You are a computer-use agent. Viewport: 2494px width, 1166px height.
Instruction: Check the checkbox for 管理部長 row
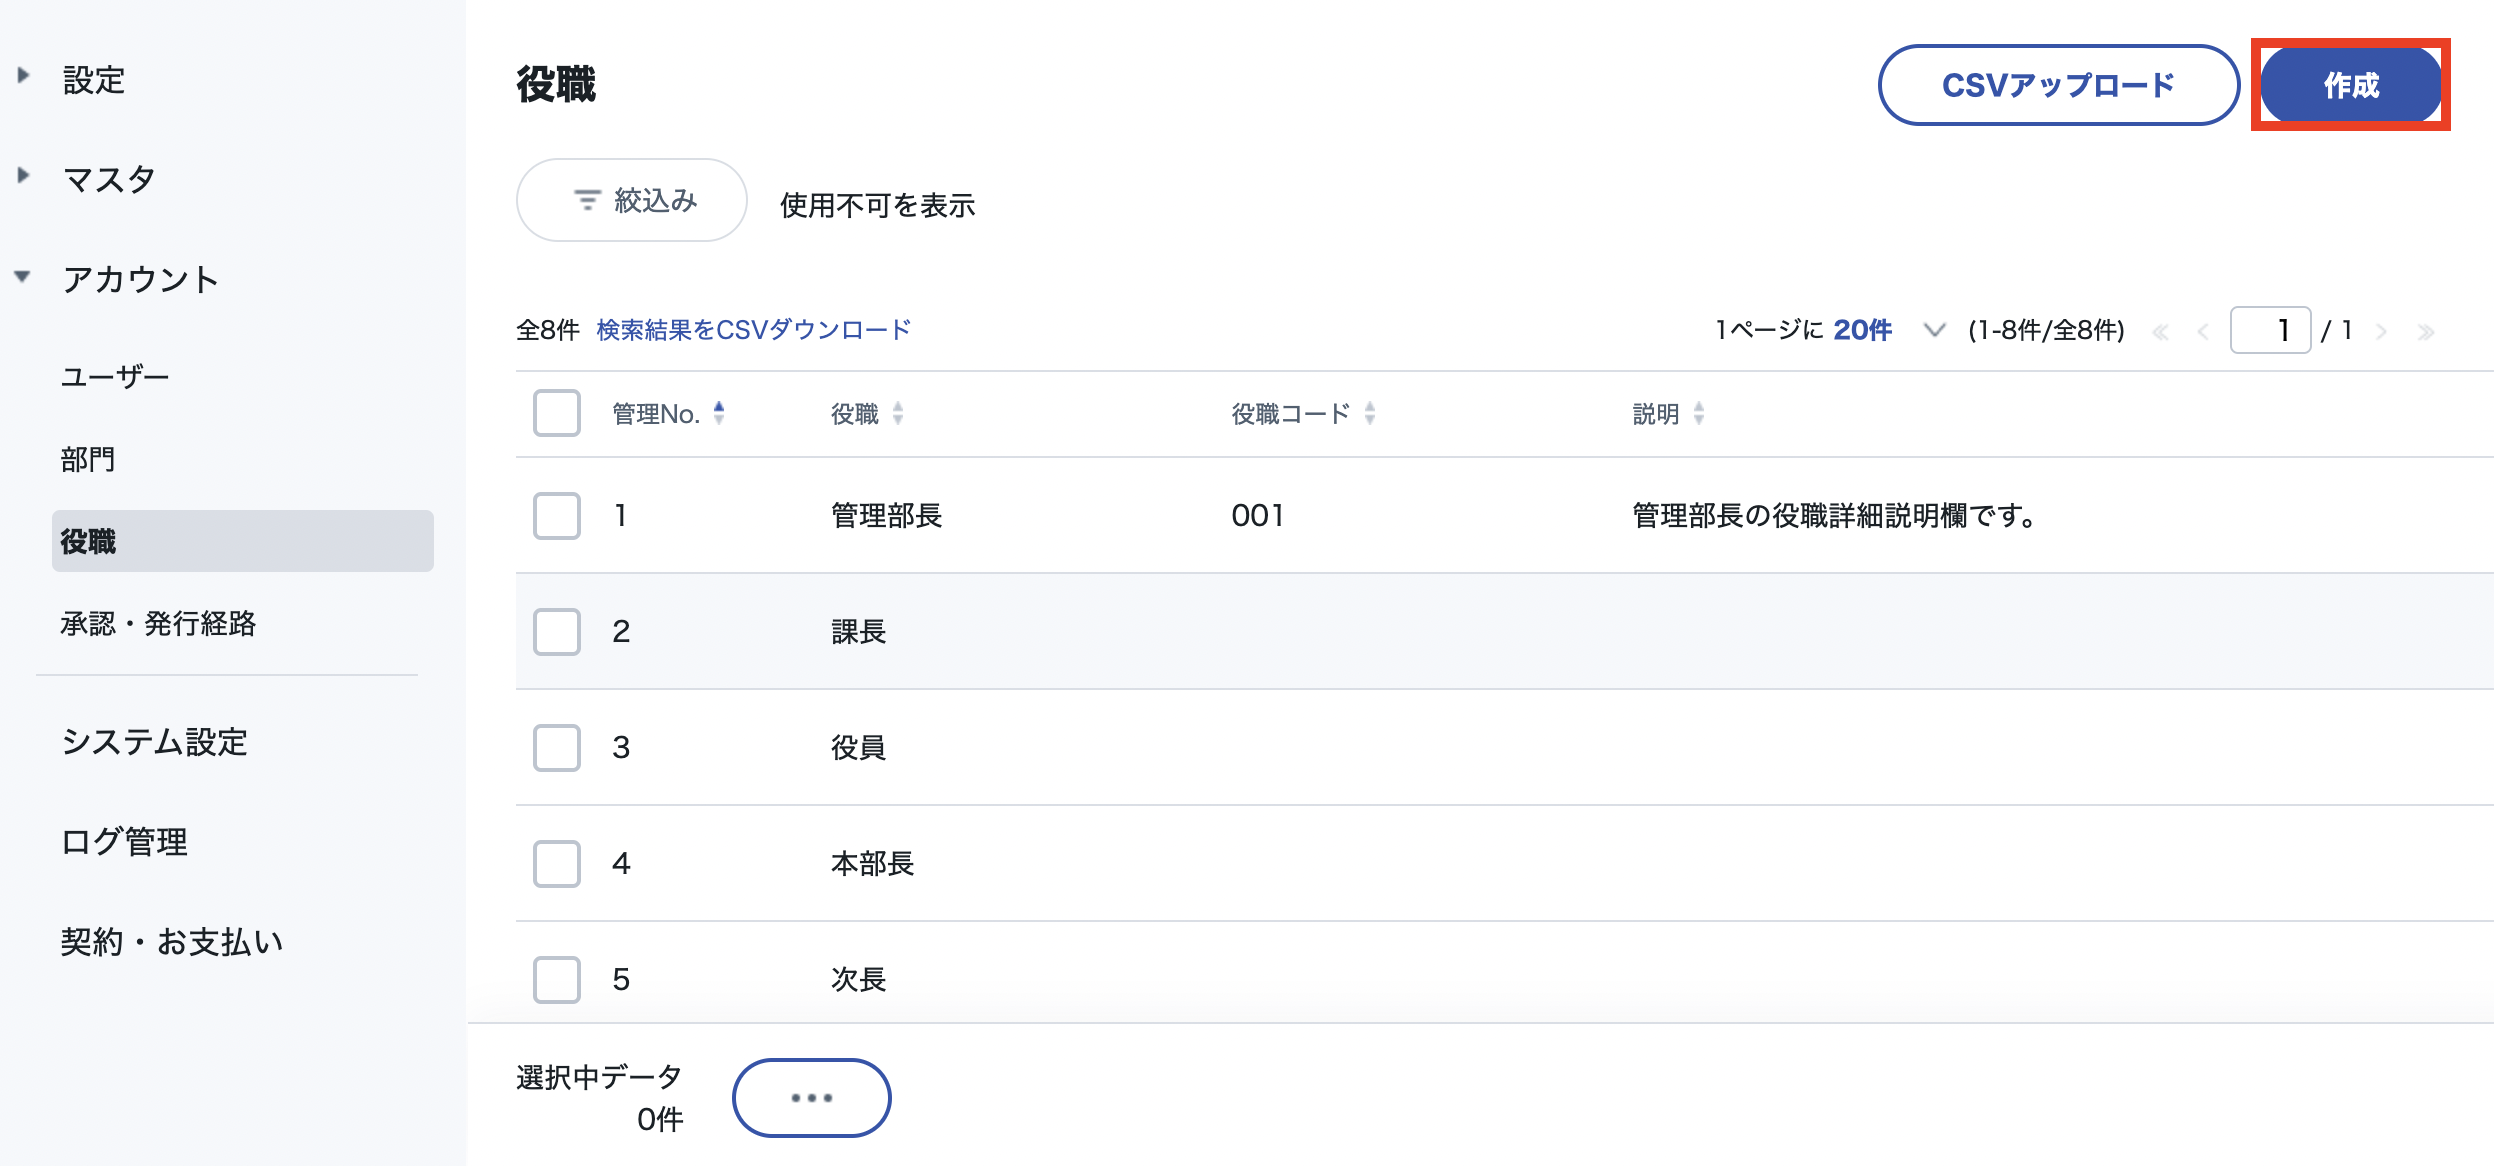point(557,515)
